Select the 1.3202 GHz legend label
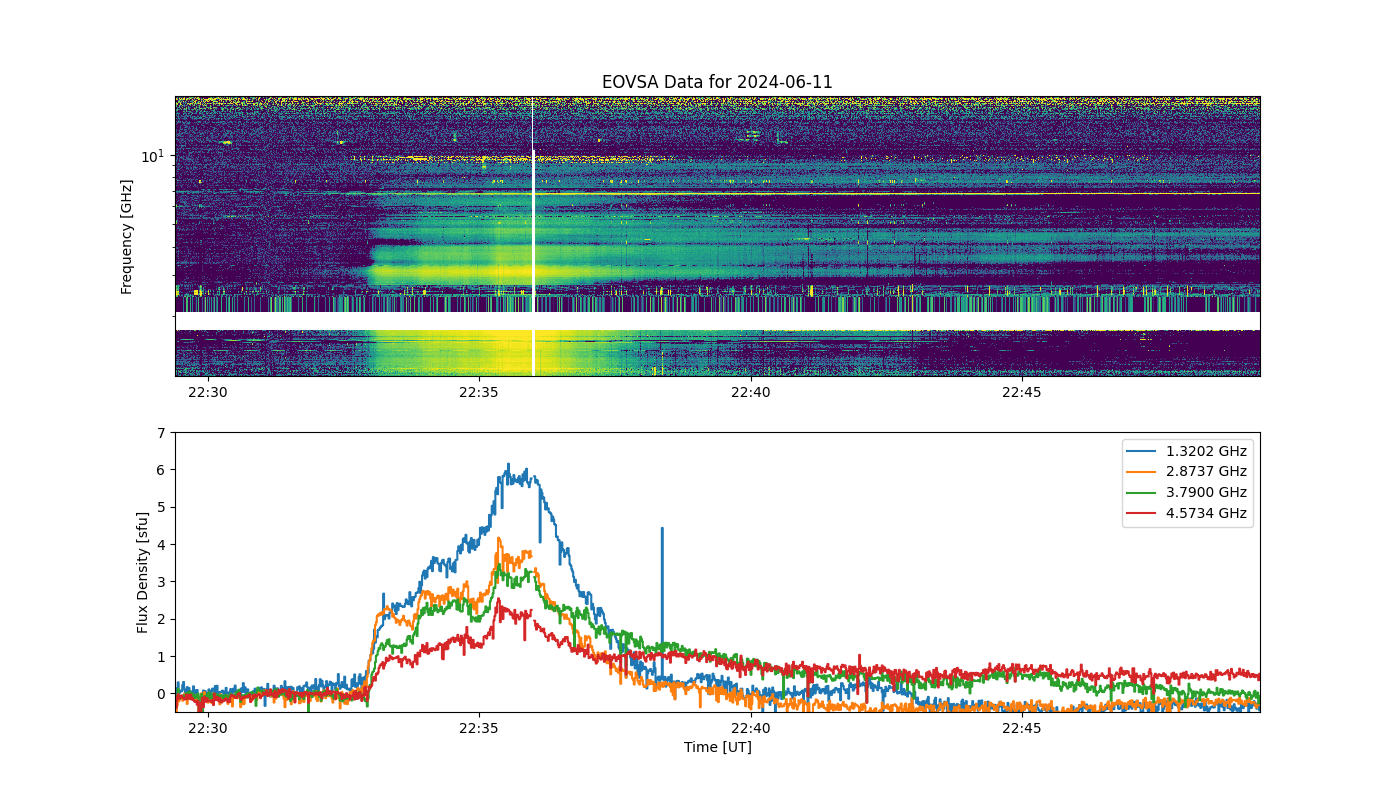 (x=1207, y=451)
